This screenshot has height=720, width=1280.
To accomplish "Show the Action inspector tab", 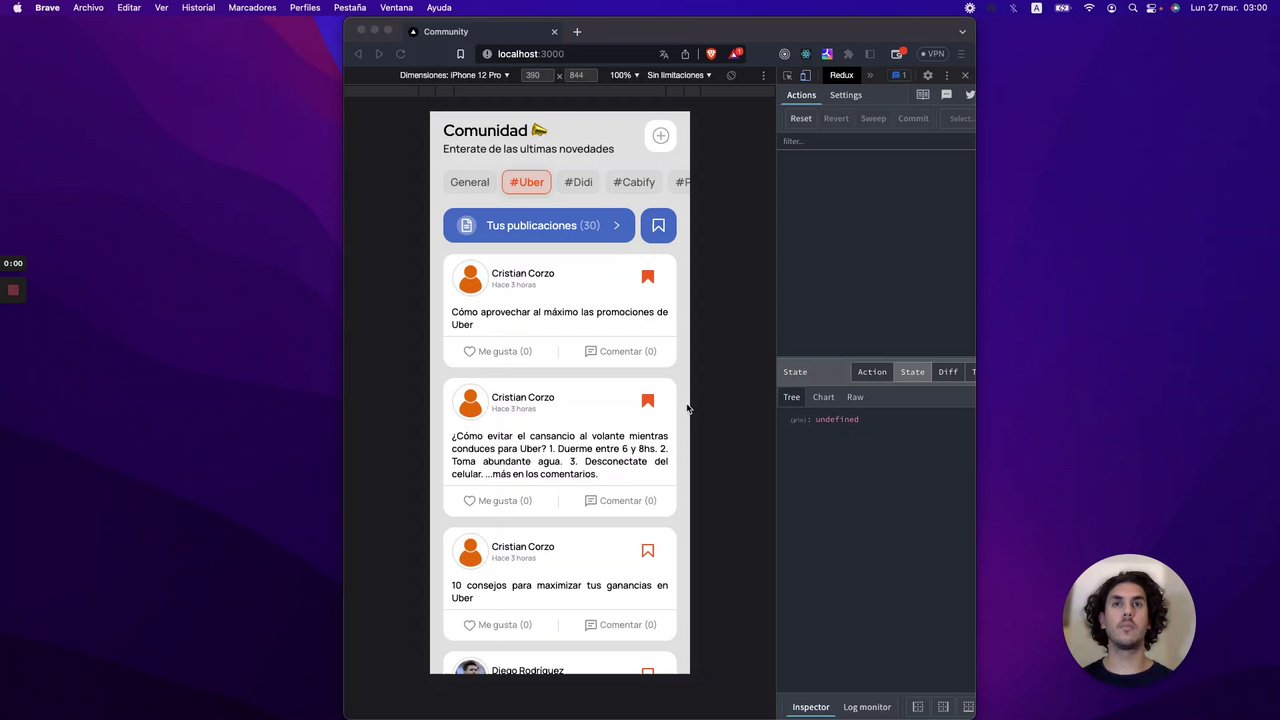I will [872, 372].
